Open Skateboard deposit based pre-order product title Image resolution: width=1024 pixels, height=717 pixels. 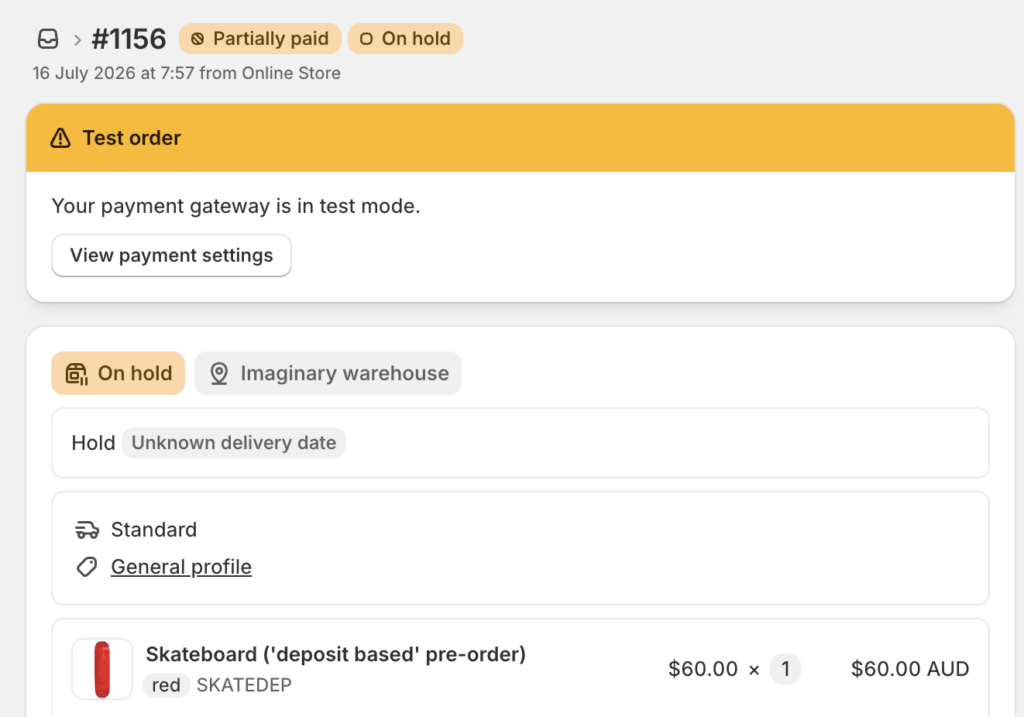336,654
